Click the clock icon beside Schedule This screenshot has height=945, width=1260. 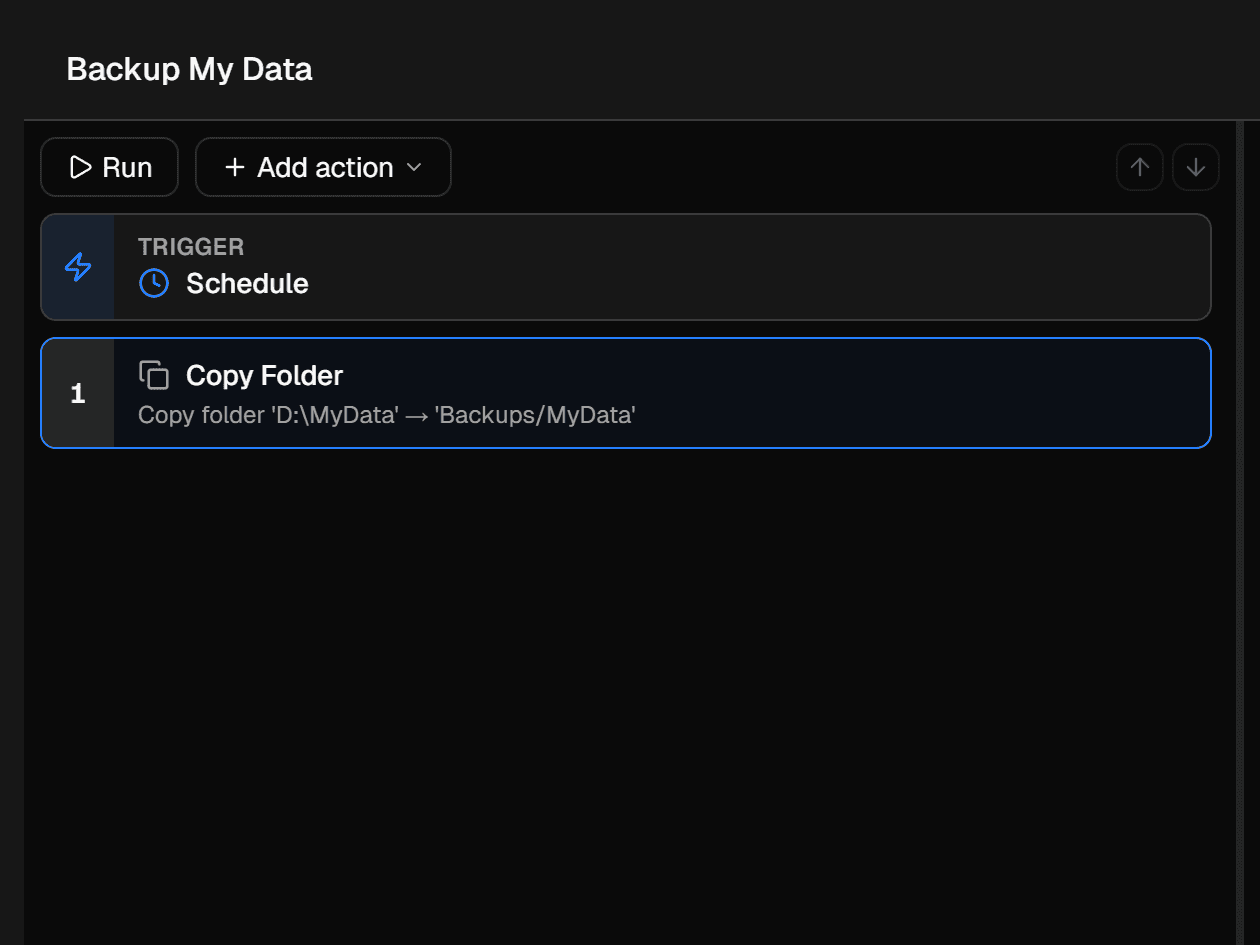click(154, 283)
